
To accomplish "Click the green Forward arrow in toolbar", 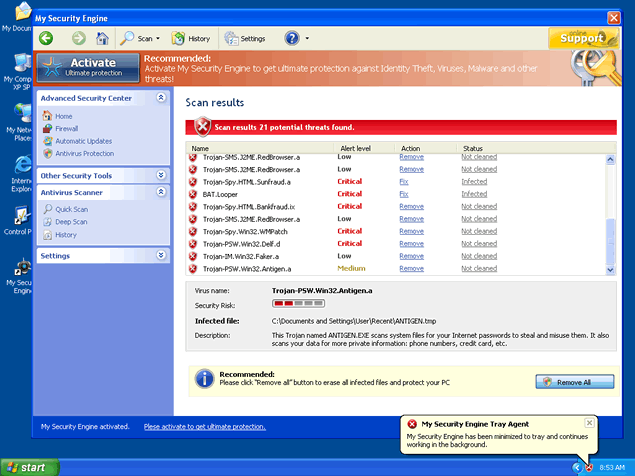I will [78, 38].
